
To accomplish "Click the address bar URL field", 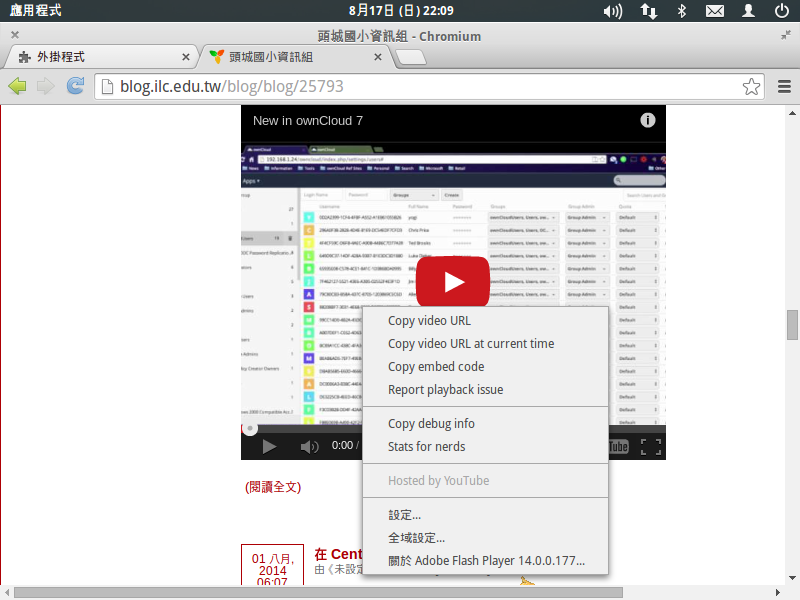I will [429, 87].
